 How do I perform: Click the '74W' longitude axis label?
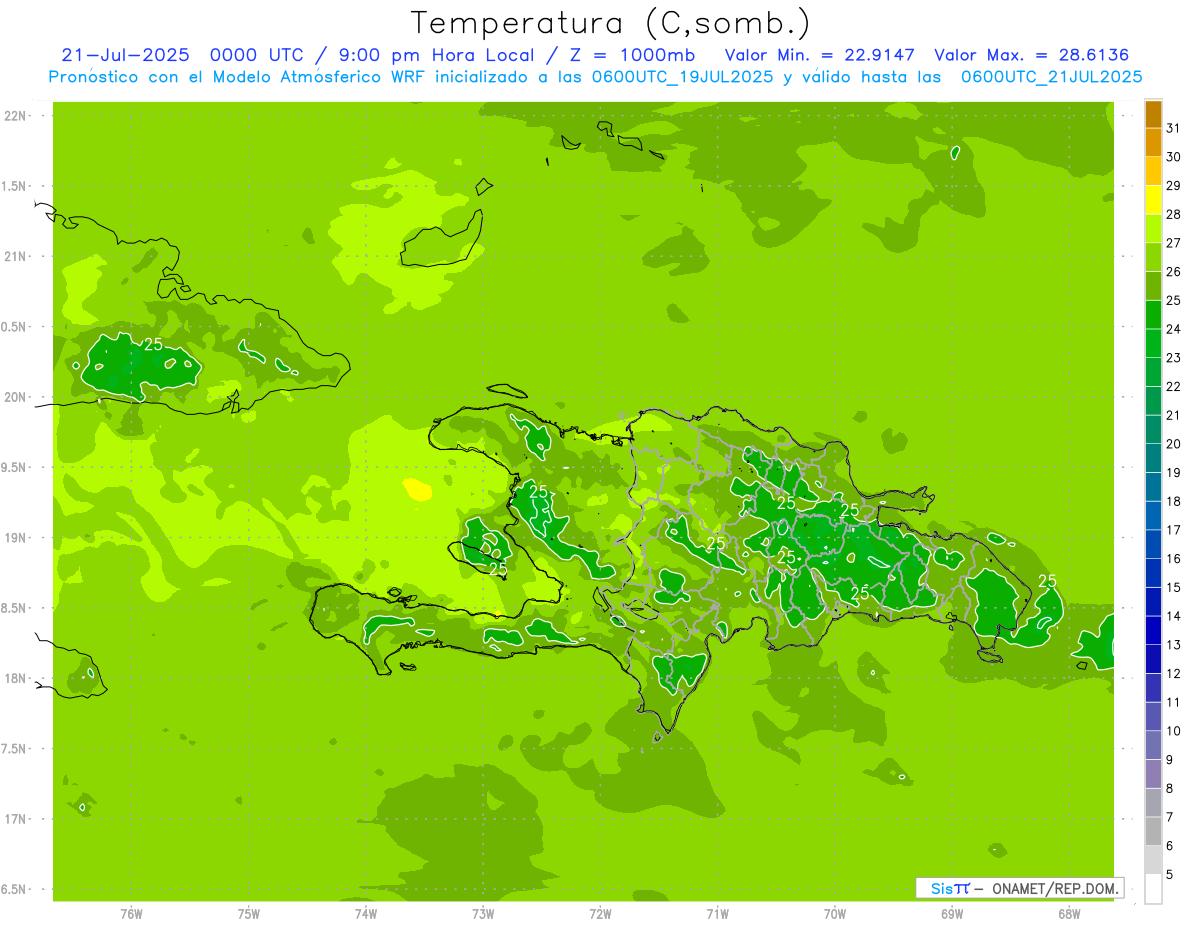pos(366,914)
